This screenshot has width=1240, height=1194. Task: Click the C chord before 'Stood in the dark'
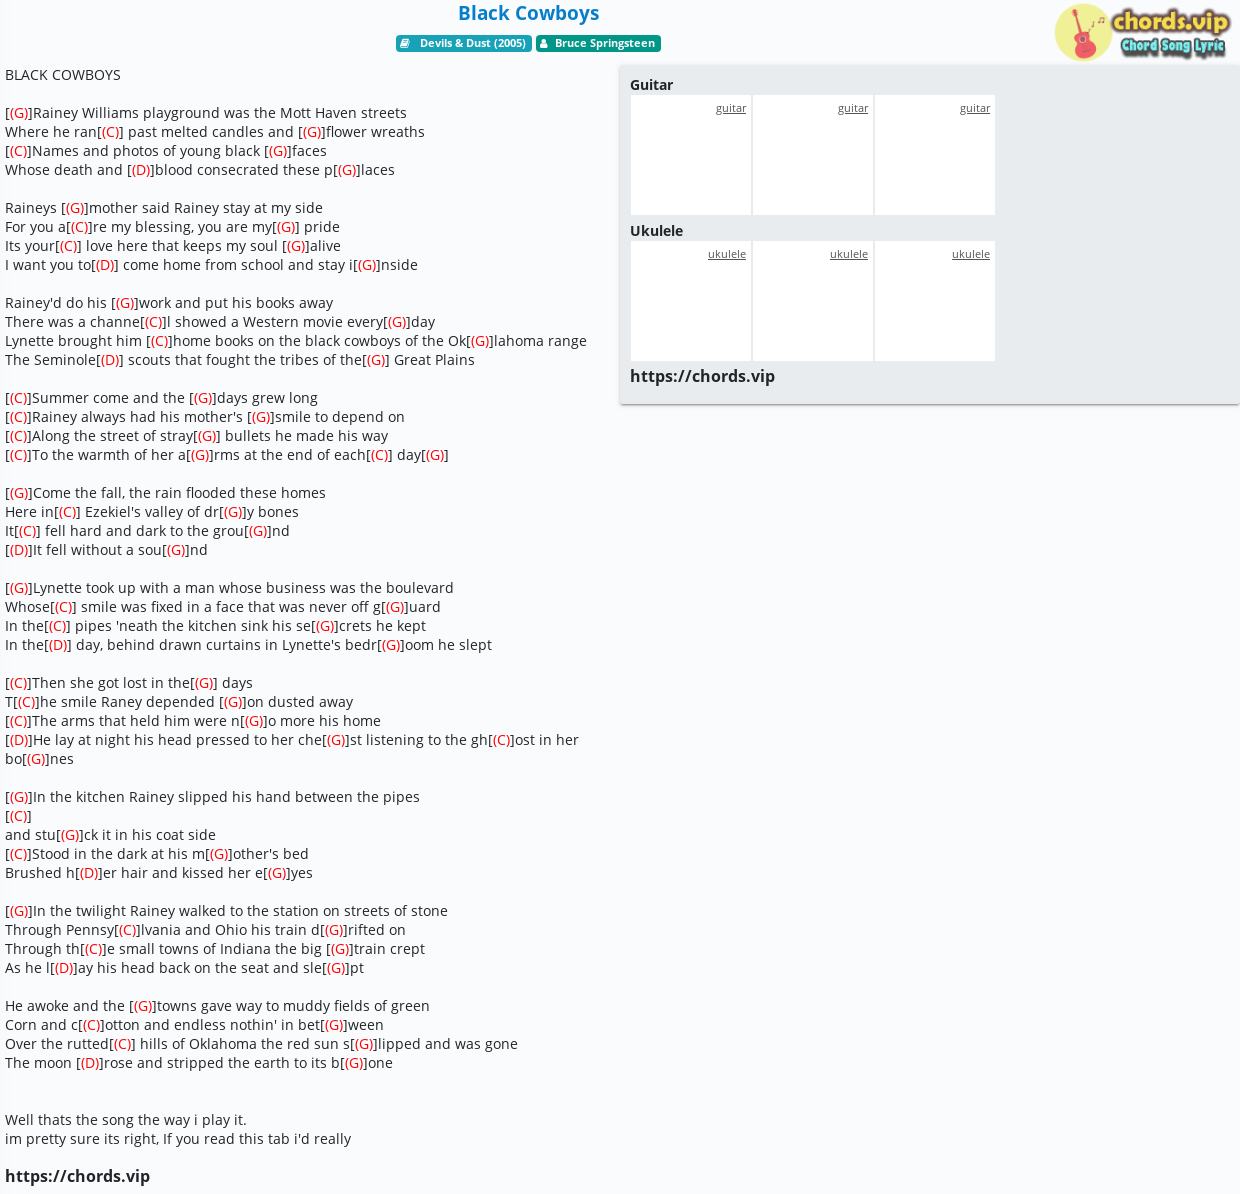tap(18, 854)
